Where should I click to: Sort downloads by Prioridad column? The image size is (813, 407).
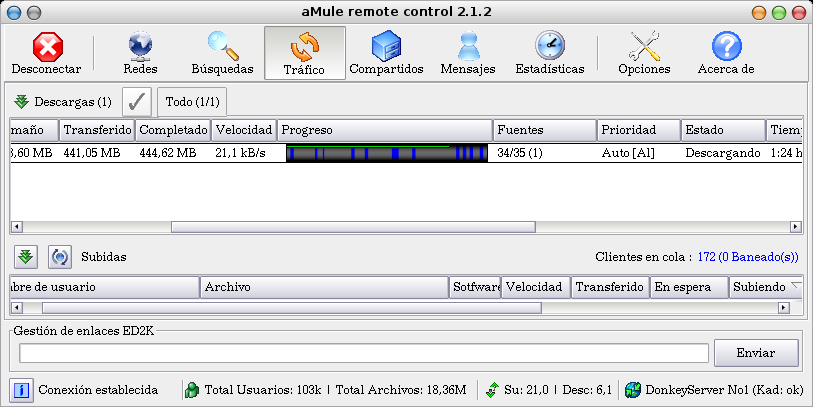point(639,130)
